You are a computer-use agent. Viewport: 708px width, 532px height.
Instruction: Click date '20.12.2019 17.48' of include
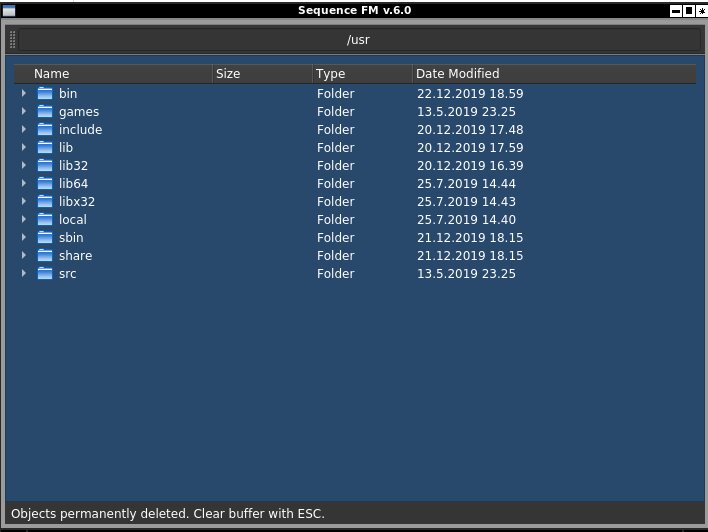tap(470, 130)
